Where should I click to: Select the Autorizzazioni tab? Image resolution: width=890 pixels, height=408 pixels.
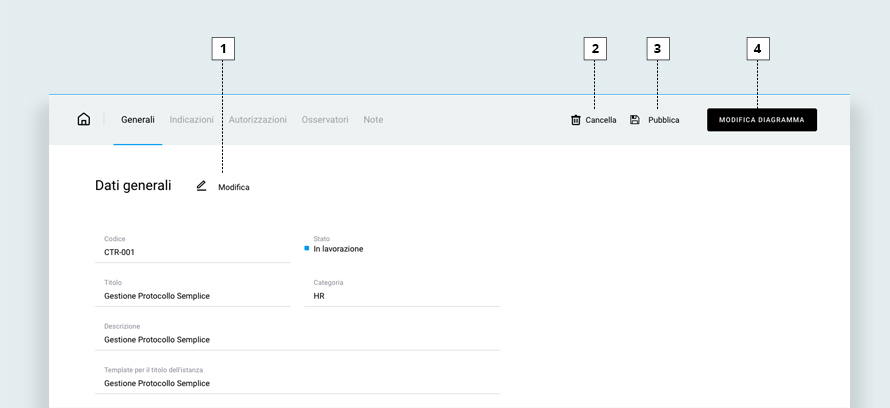coord(258,120)
